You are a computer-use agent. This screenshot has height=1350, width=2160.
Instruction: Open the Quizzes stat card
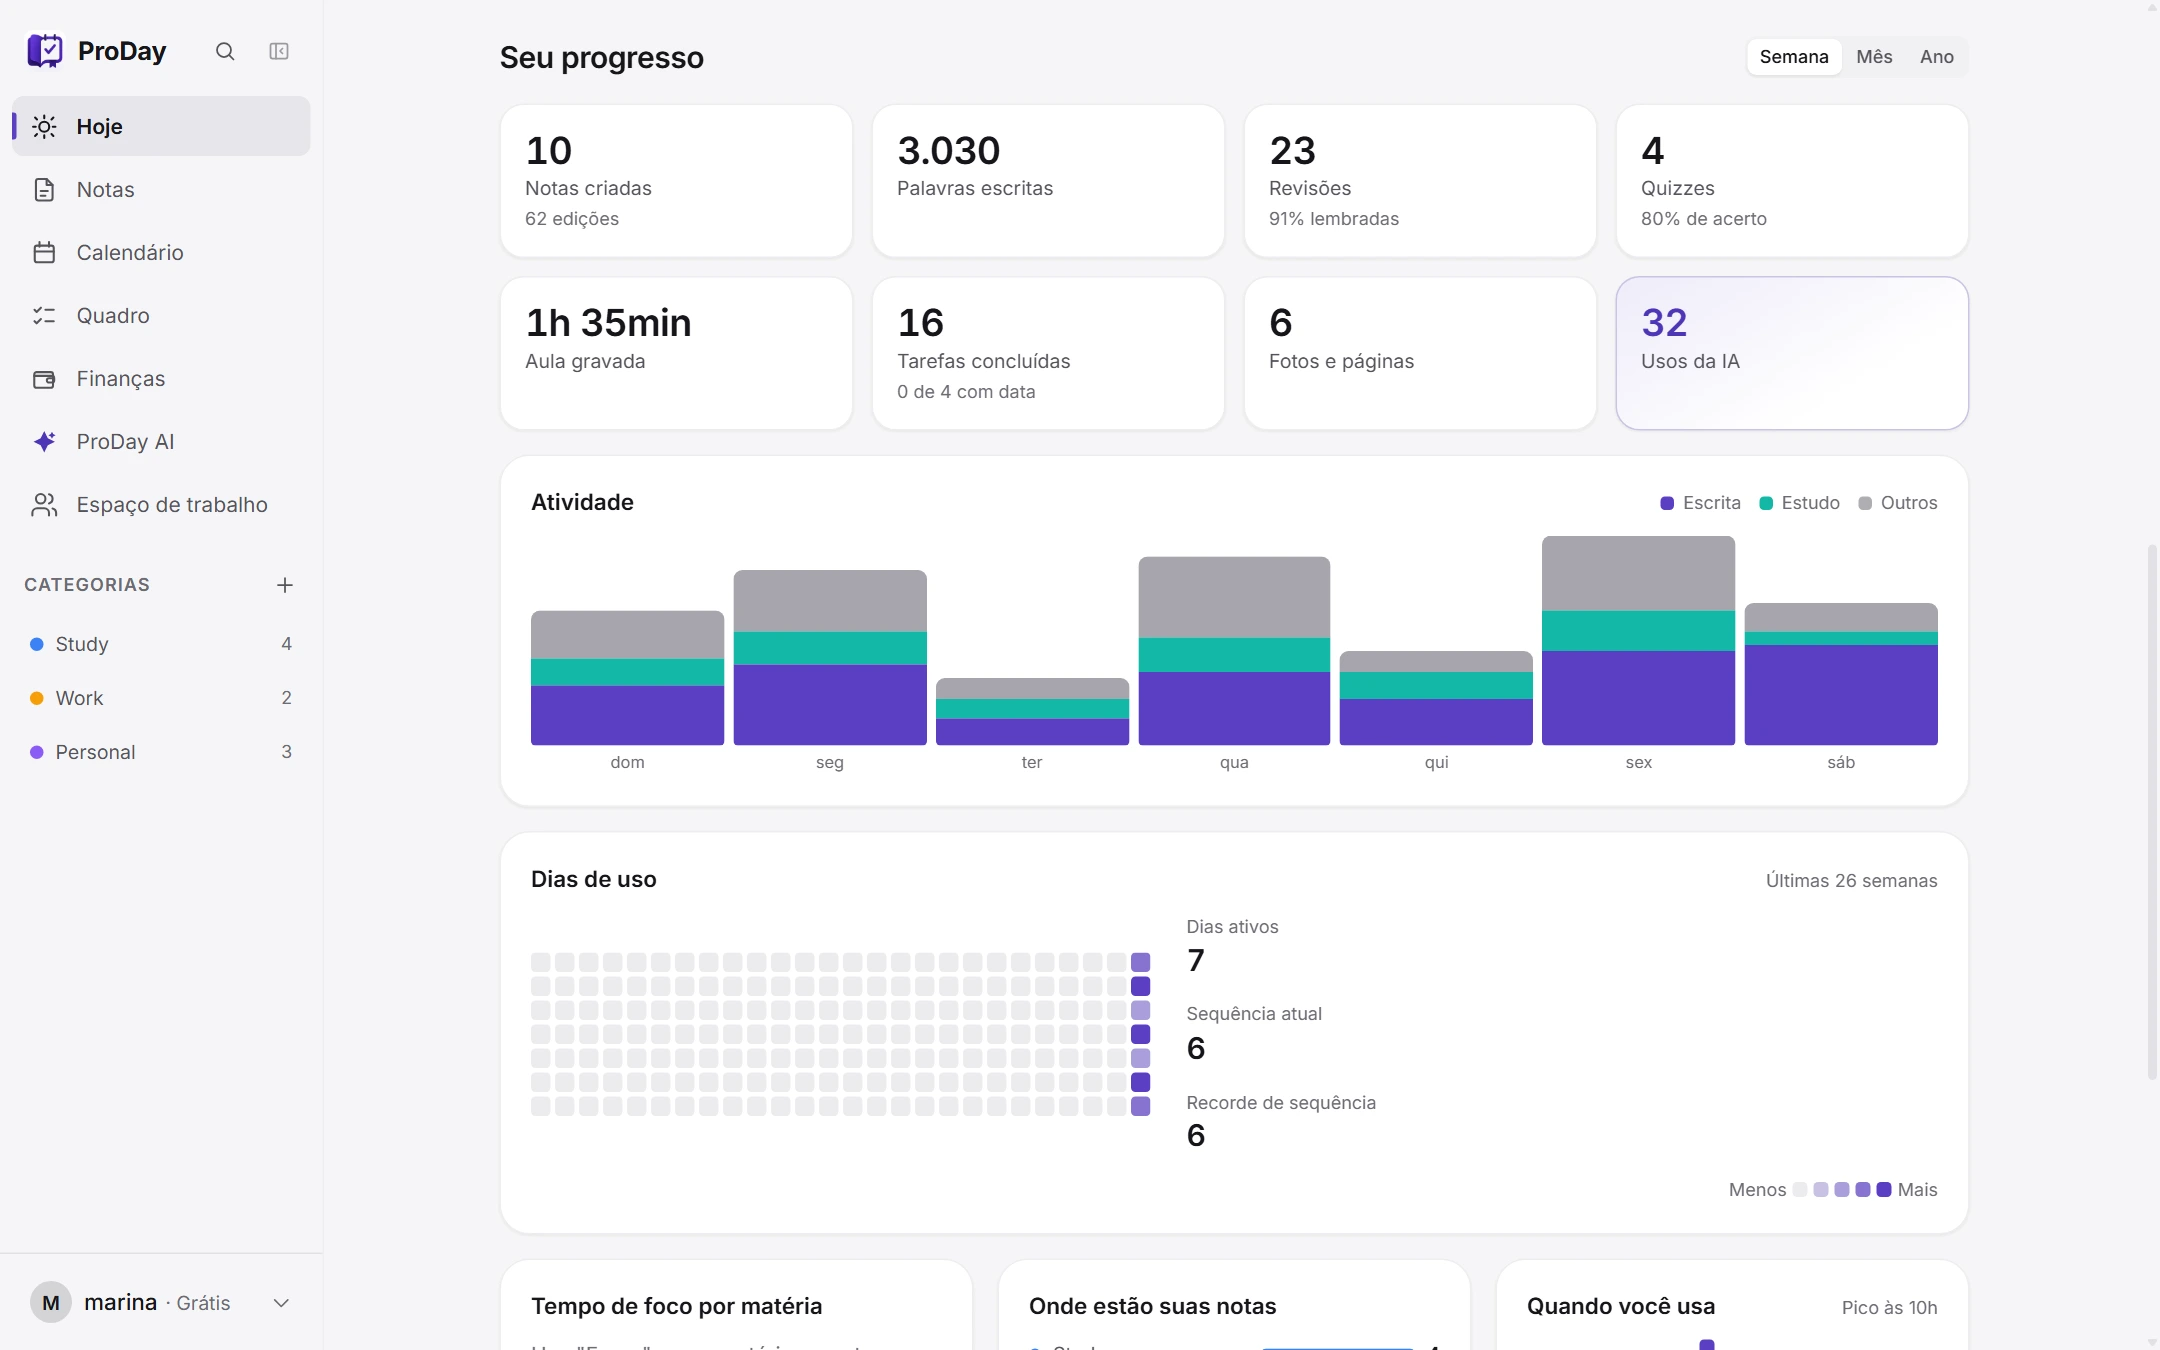tap(1792, 181)
